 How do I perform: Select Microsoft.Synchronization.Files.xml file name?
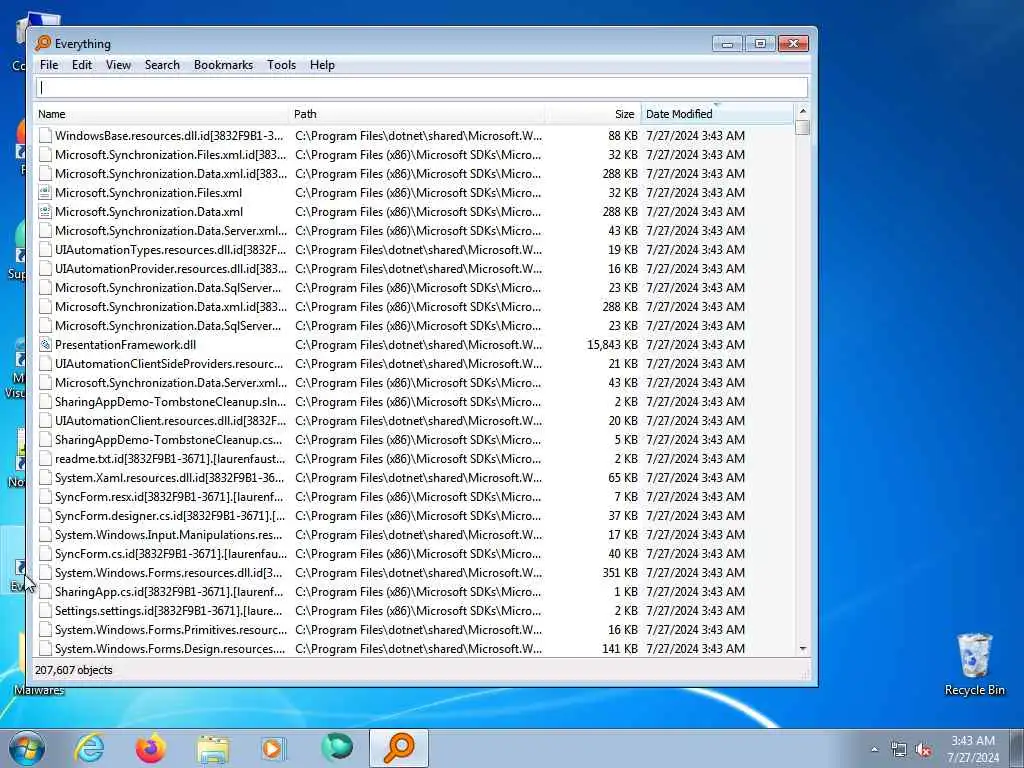[148, 193]
